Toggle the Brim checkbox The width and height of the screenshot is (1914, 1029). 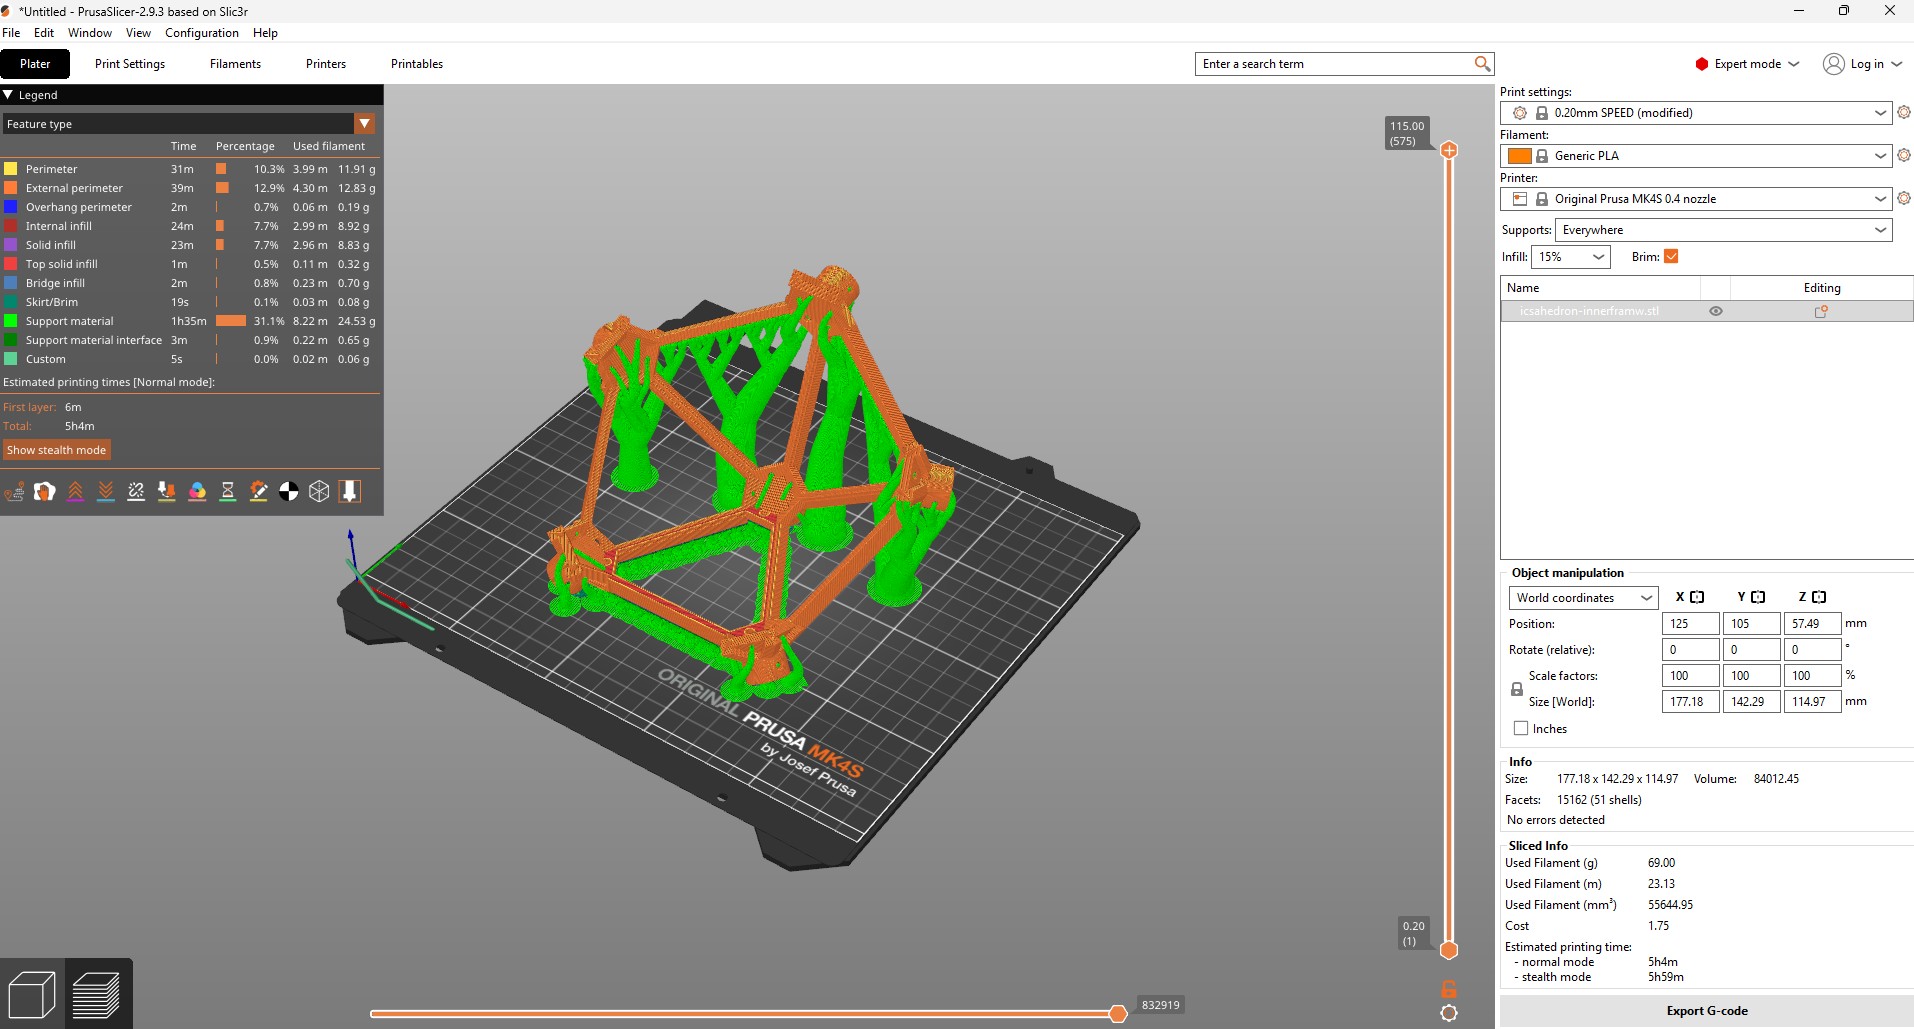click(1671, 257)
